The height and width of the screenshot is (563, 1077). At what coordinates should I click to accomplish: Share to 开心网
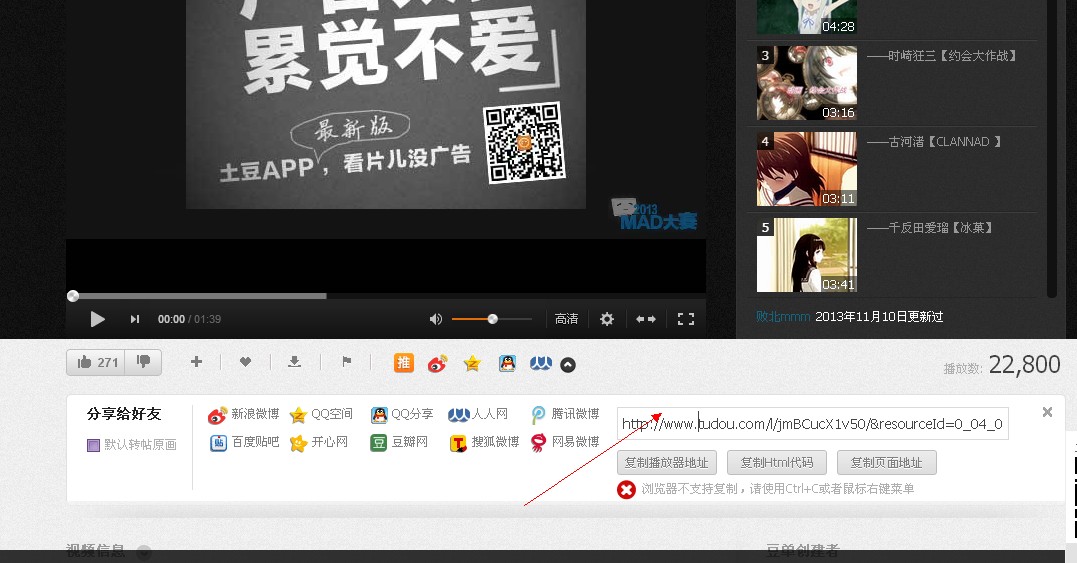point(319,442)
